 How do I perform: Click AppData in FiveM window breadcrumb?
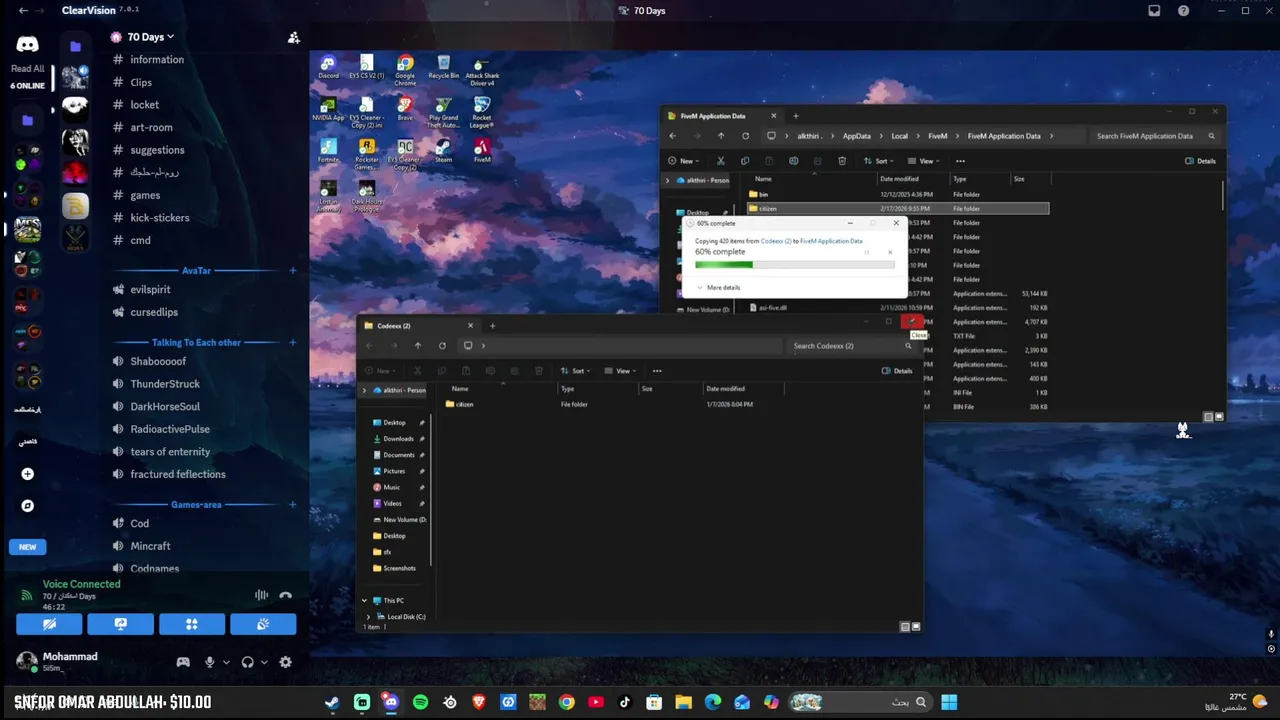(856, 136)
